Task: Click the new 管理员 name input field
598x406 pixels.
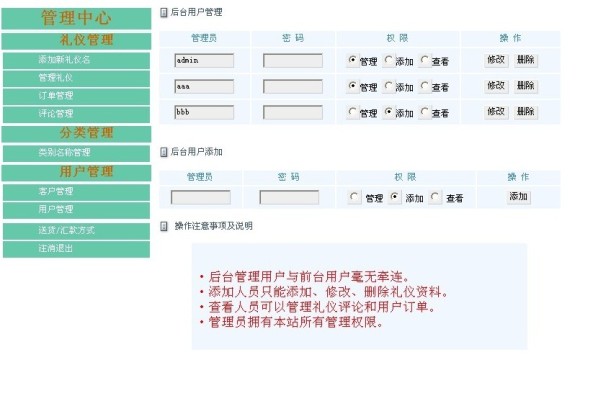Action: 201,197
